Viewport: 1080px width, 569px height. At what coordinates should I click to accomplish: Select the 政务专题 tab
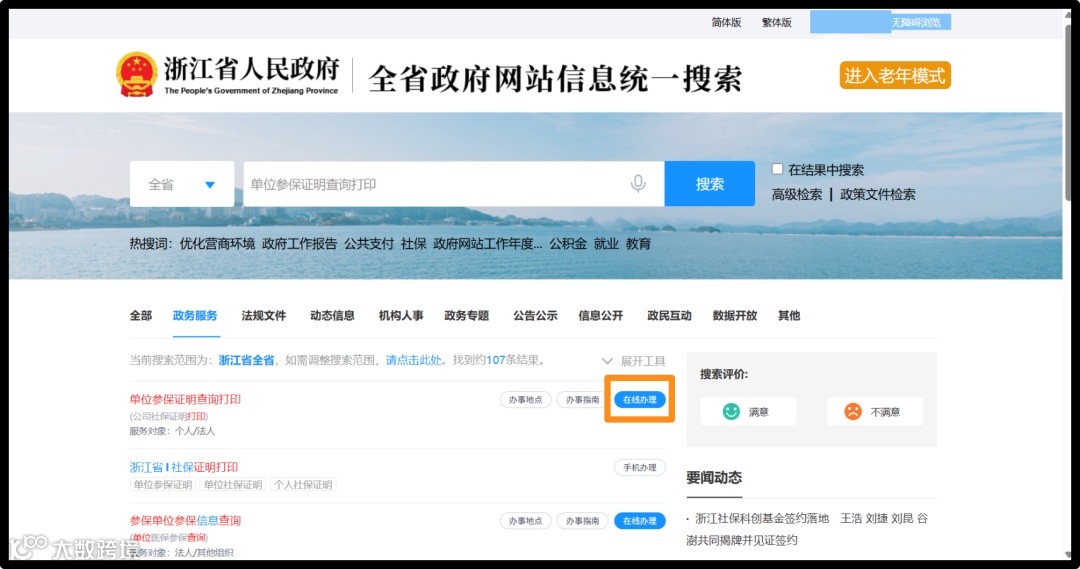[466, 315]
